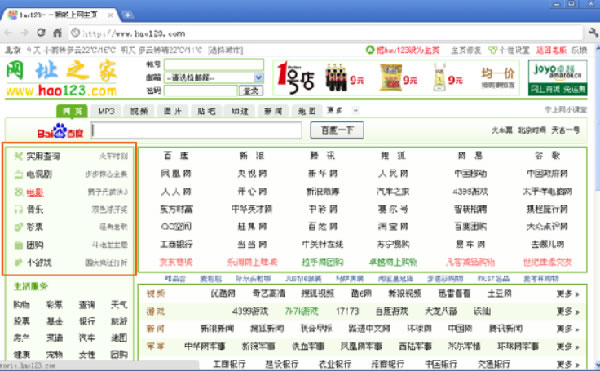Click the 电影 film reel icon
The width and height of the screenshot is (600, 371).
tap(18, 192)
